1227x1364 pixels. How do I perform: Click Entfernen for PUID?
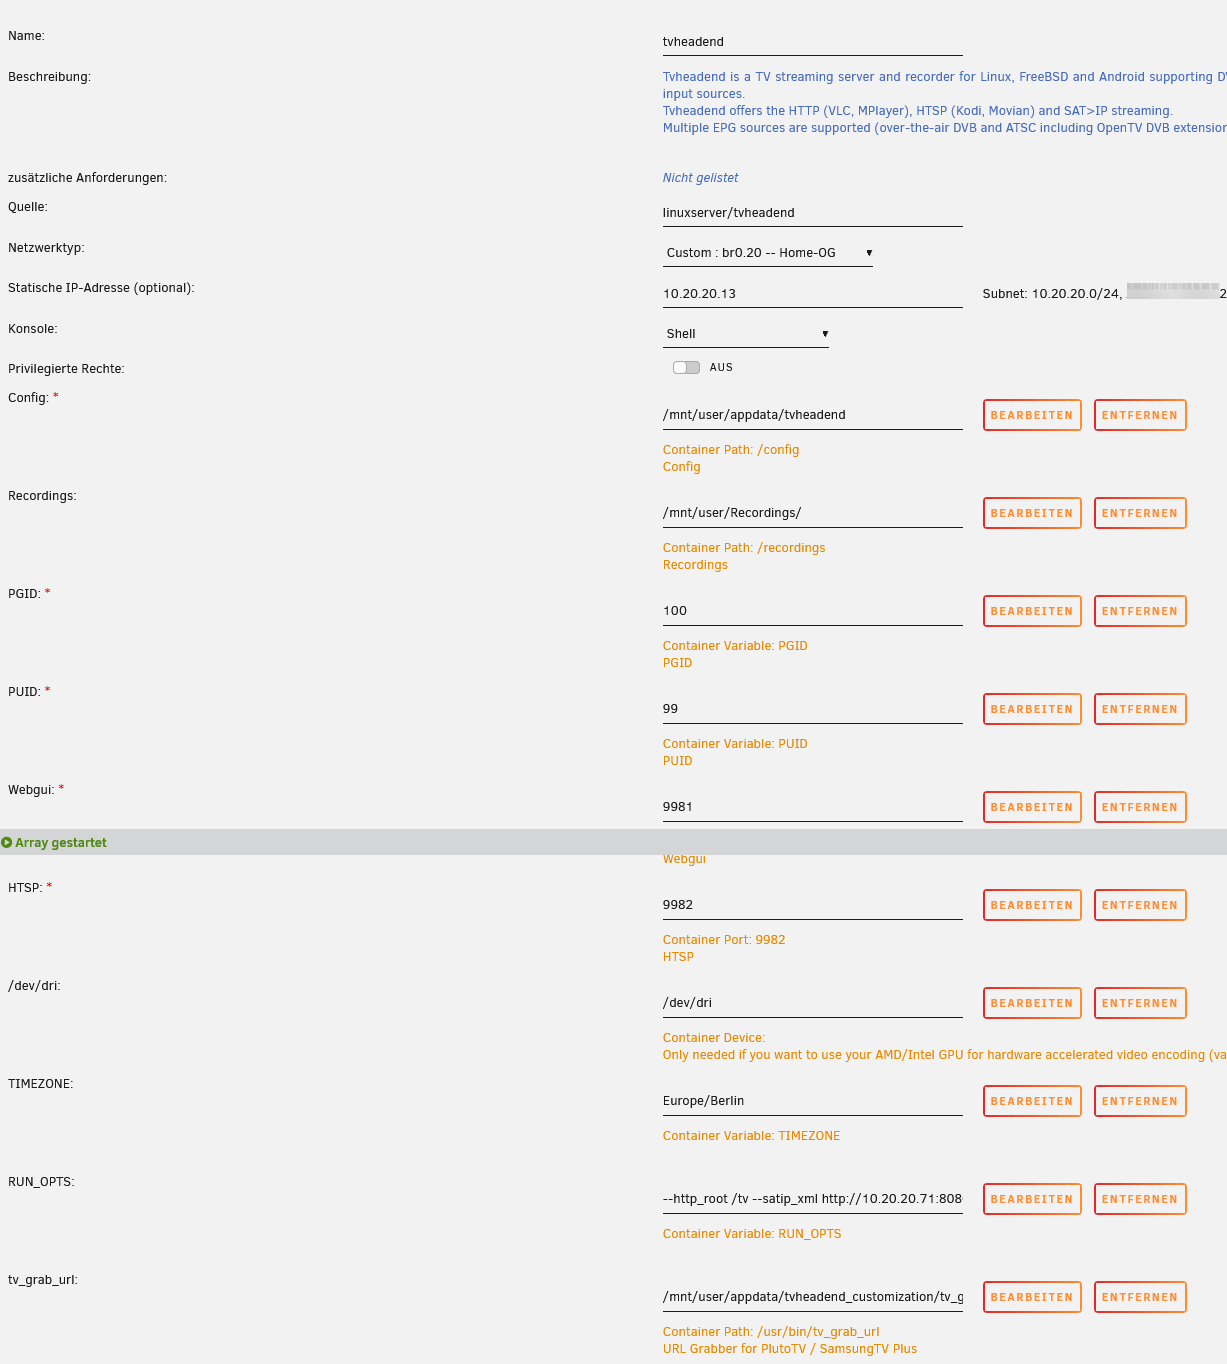(x=1140, y=709)
